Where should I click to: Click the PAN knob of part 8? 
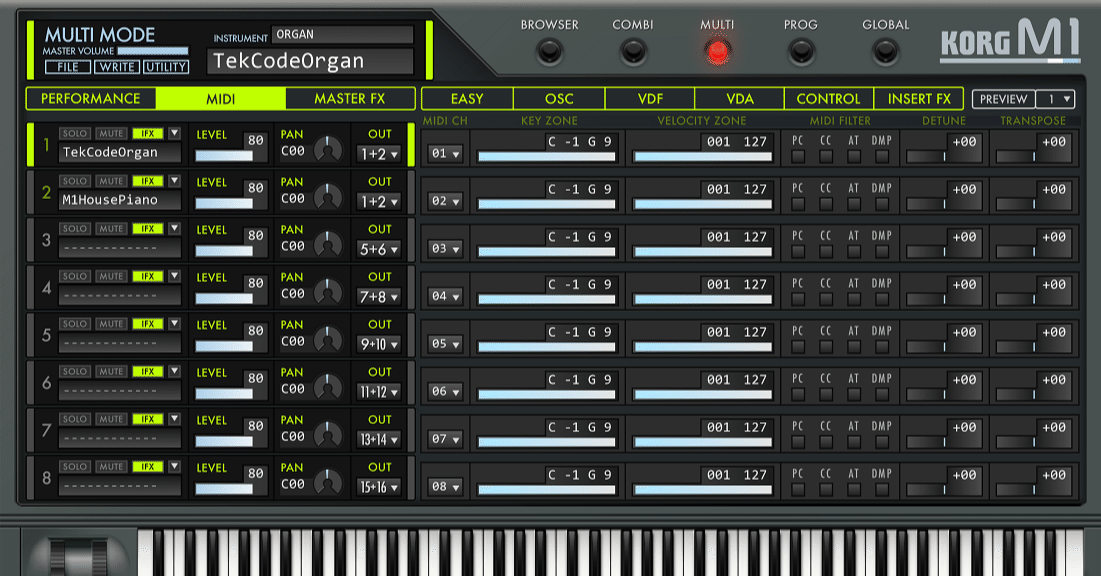[x=328, y=482]
